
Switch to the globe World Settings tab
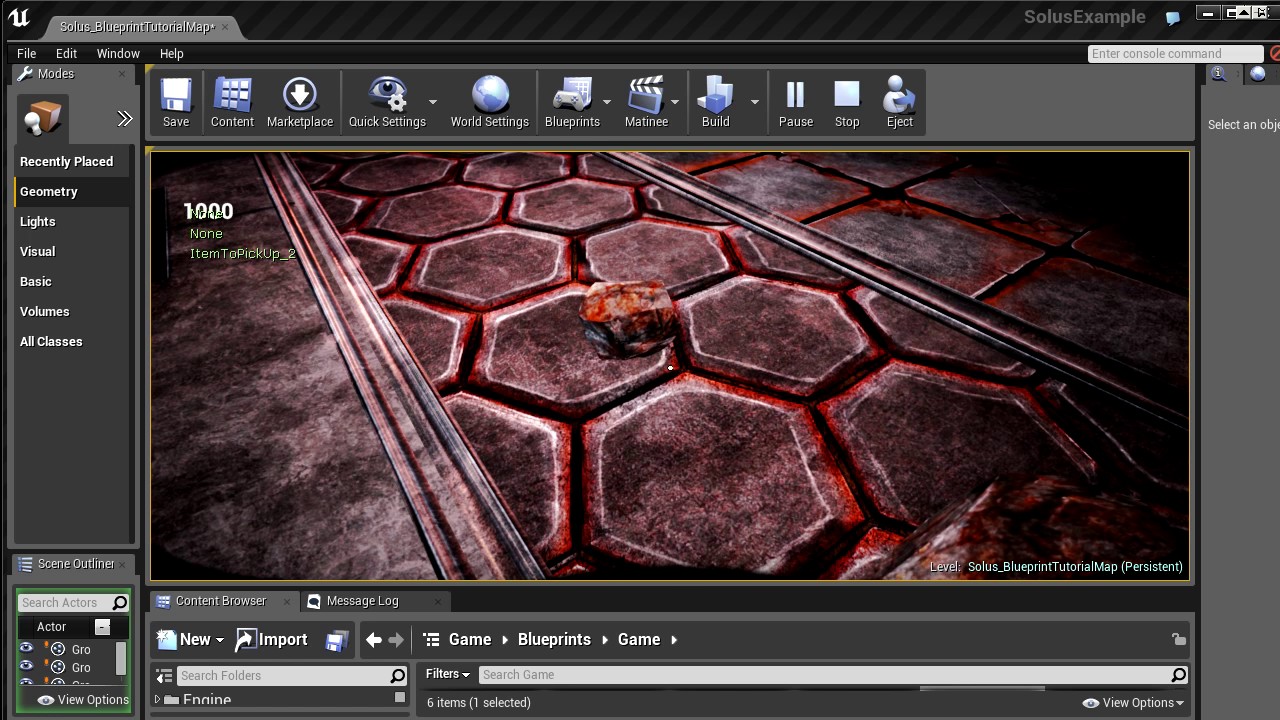coord(1258,74)
